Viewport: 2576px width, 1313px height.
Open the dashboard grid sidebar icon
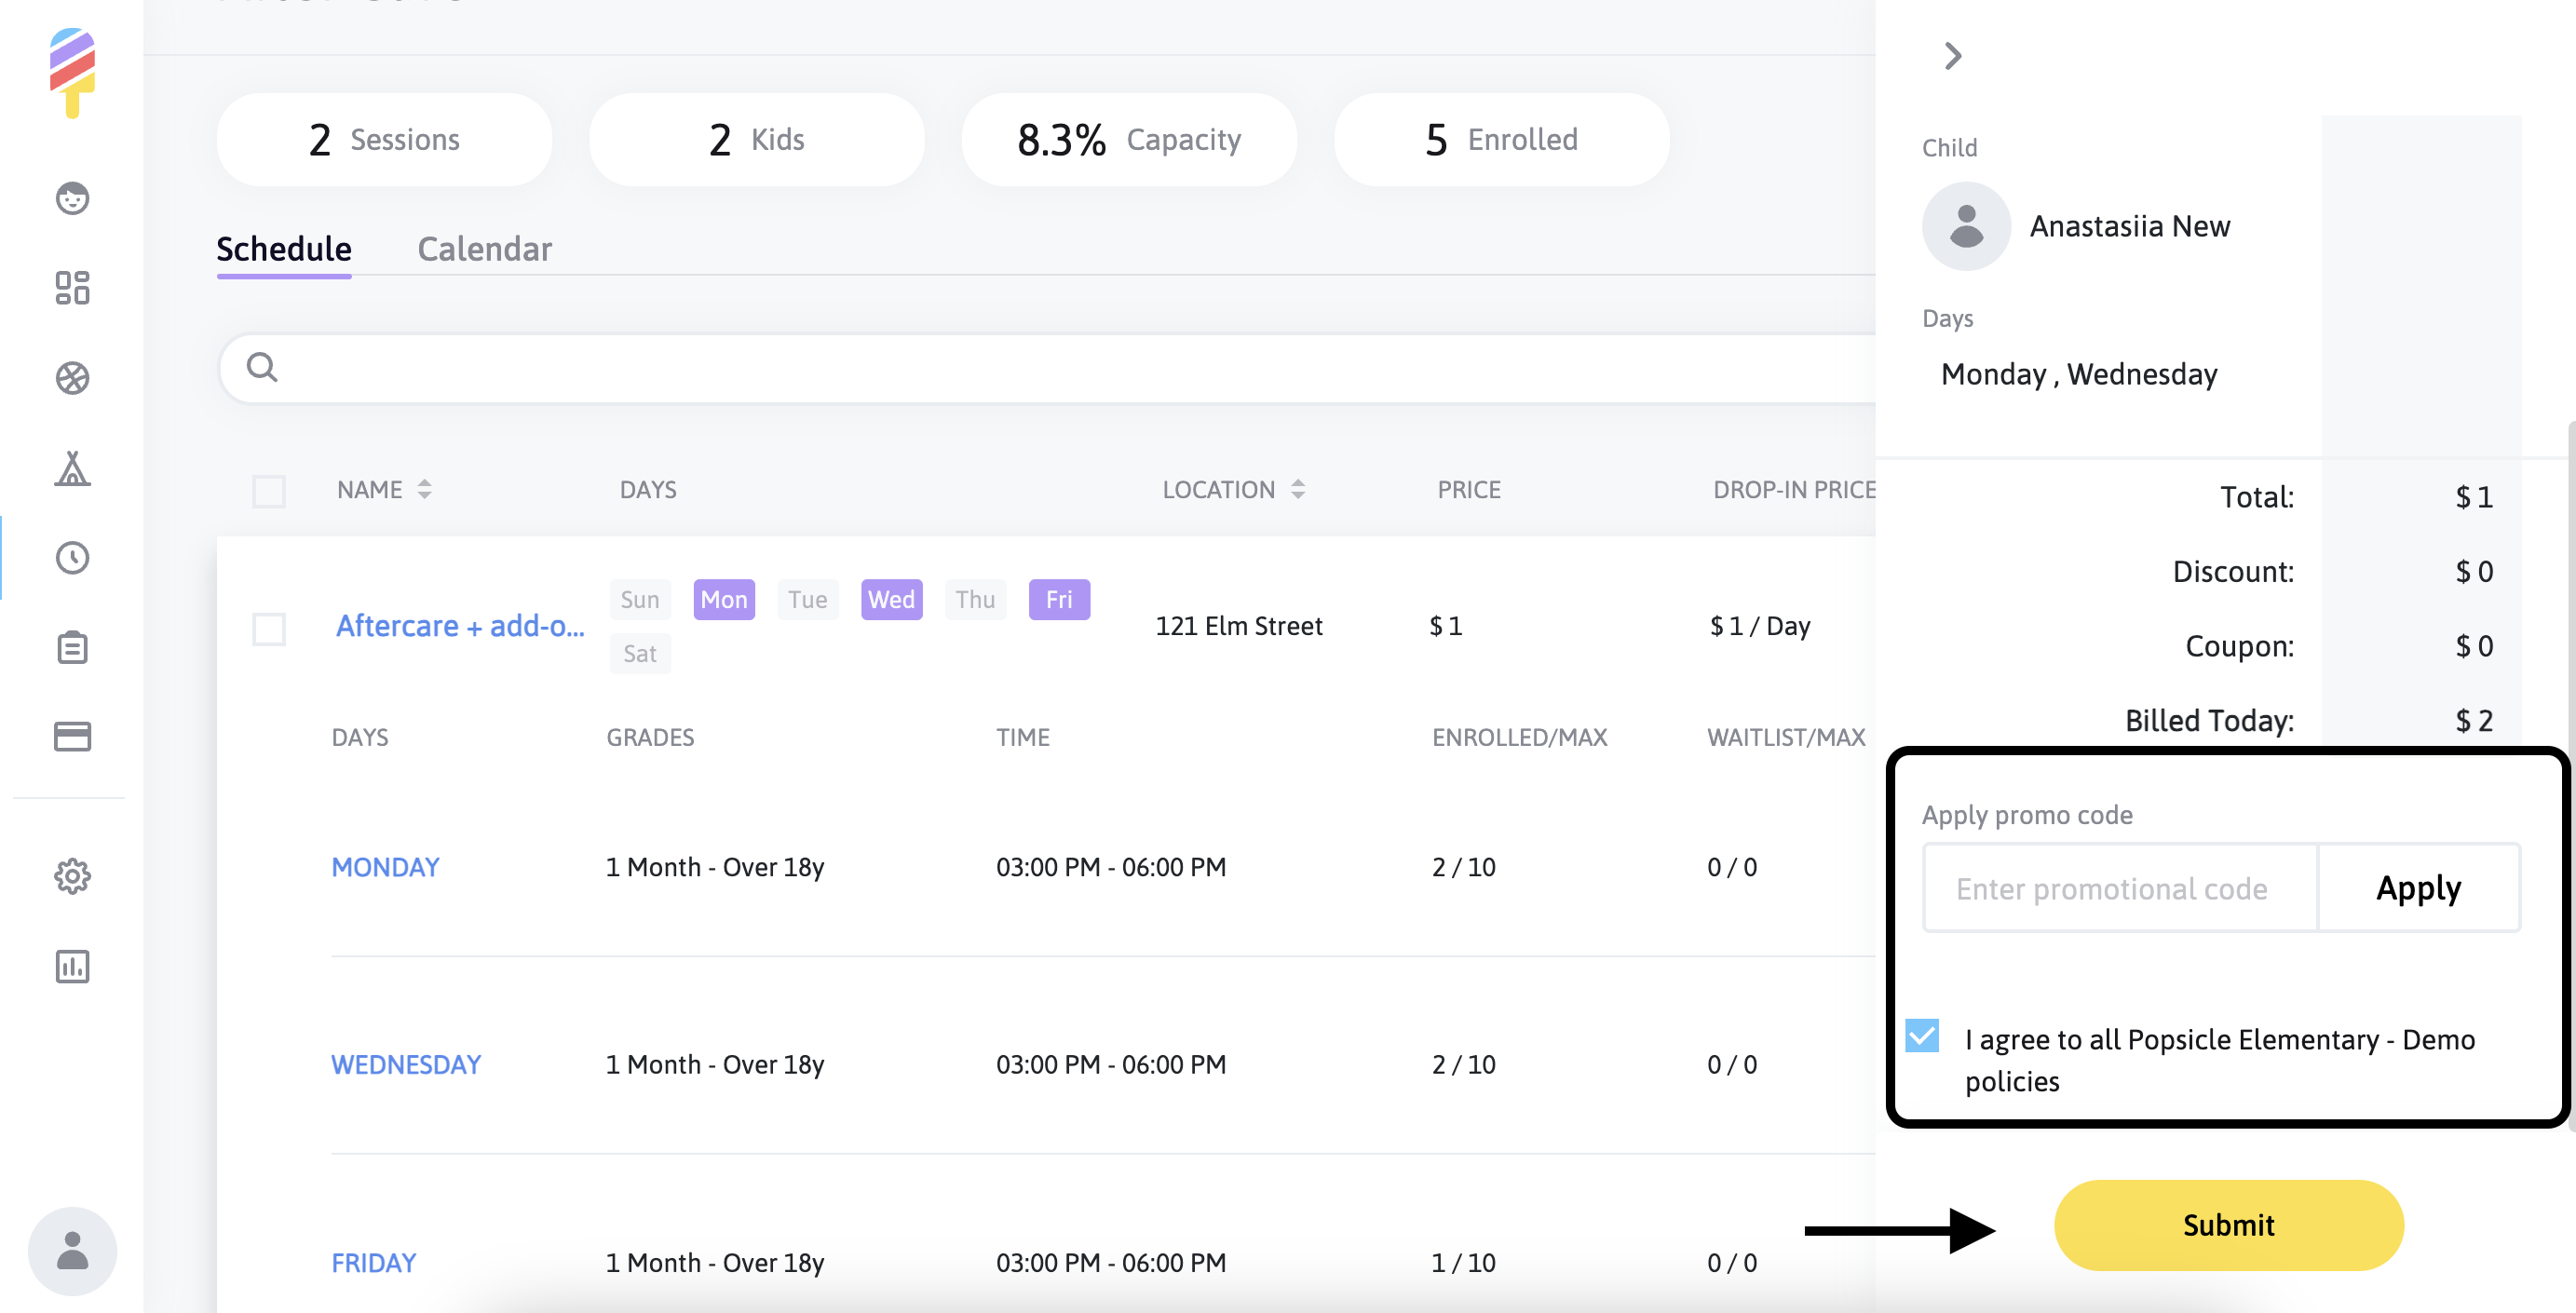click(72, 288)
